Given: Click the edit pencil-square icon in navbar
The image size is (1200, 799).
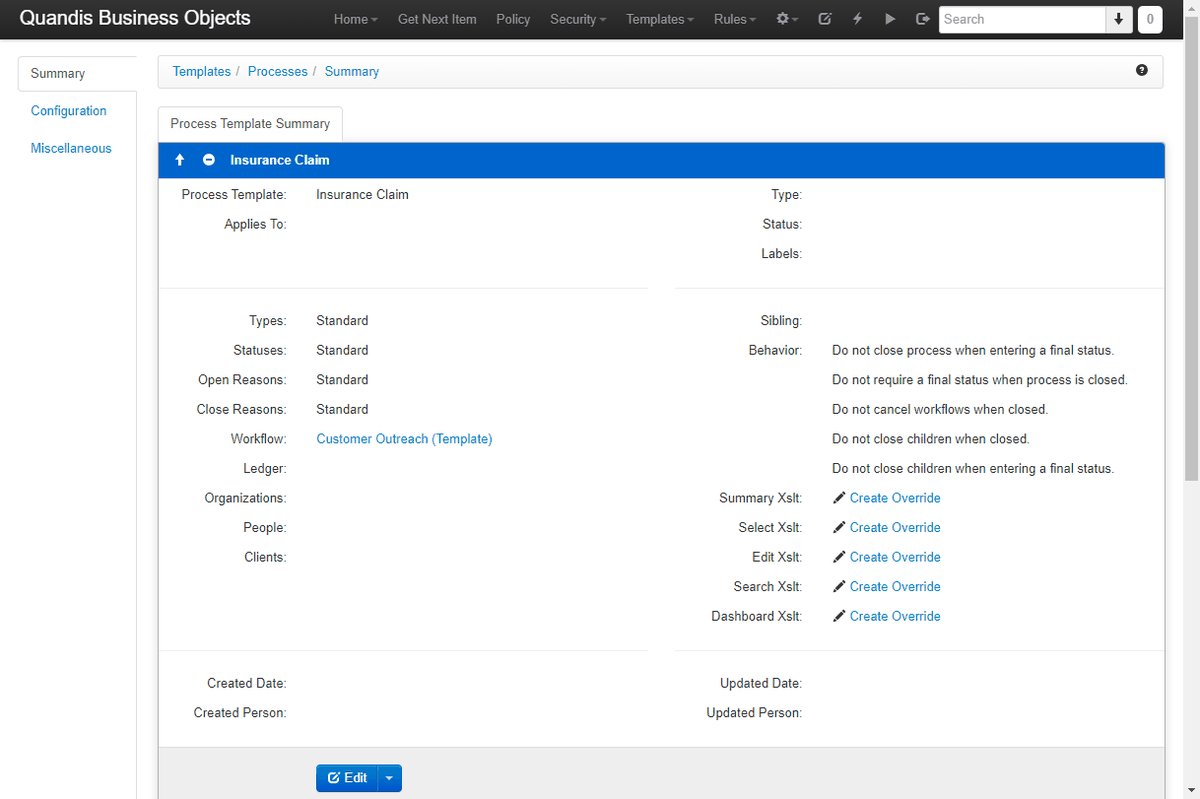Looking at the screenshot, I should pyautogui.click(x=824, y=19).
